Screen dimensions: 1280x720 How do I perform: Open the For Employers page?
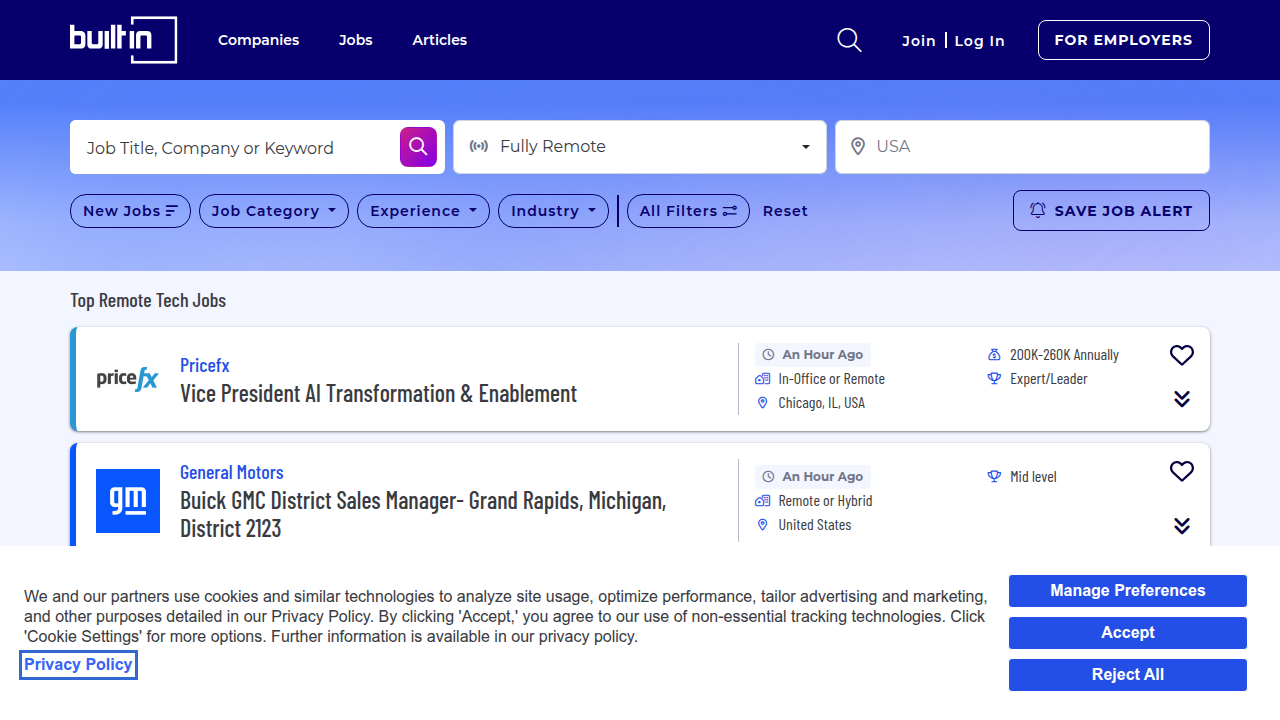tap(1124, 40)
